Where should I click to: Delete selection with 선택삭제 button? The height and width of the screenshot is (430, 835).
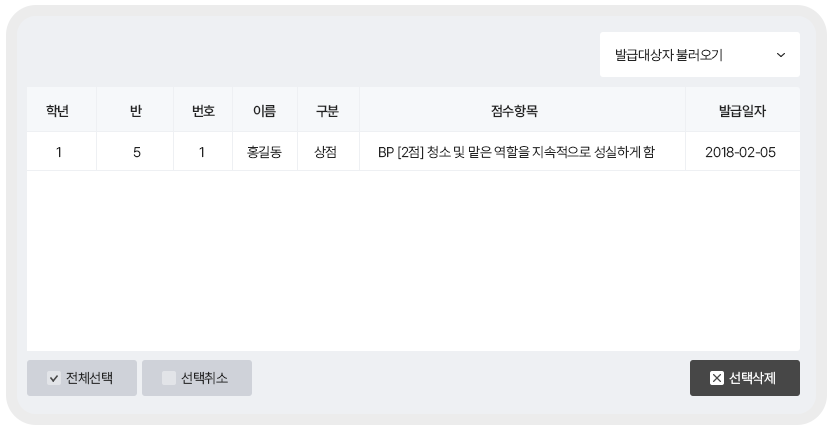coord(744,378)
